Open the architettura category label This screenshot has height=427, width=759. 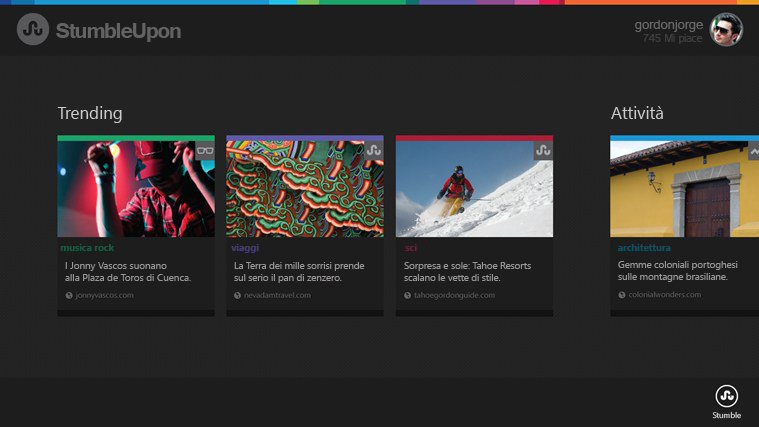(x=644, y=248)
